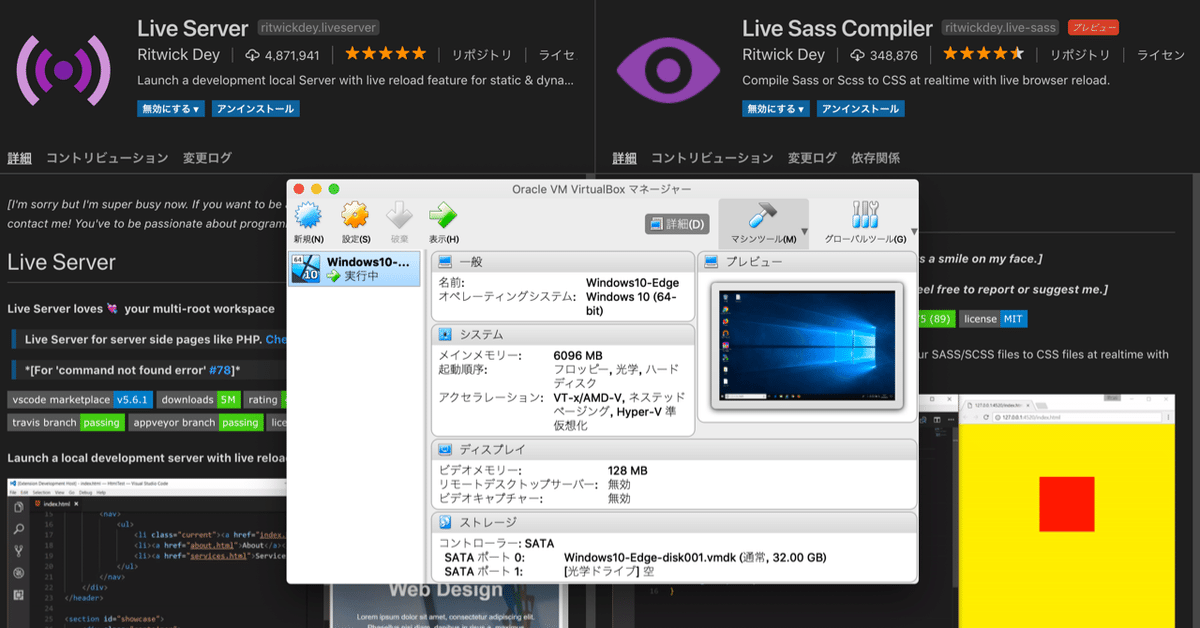This screenshot has height=628, width=1200.
Task: Click the システム section header
Action: tap(563, 334)
